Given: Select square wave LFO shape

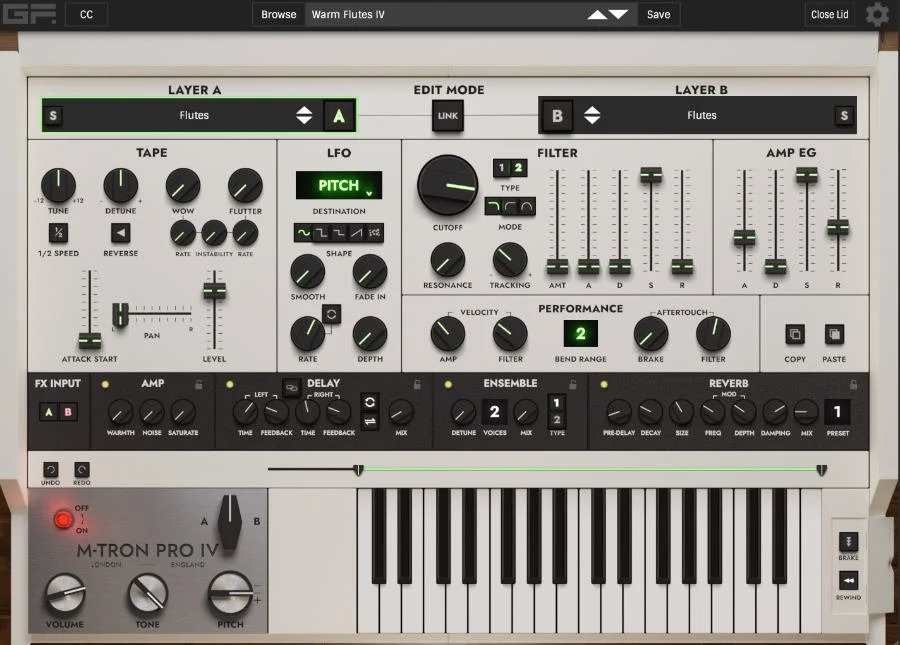Looking at the screenshot, I should [x=321, y=232].
